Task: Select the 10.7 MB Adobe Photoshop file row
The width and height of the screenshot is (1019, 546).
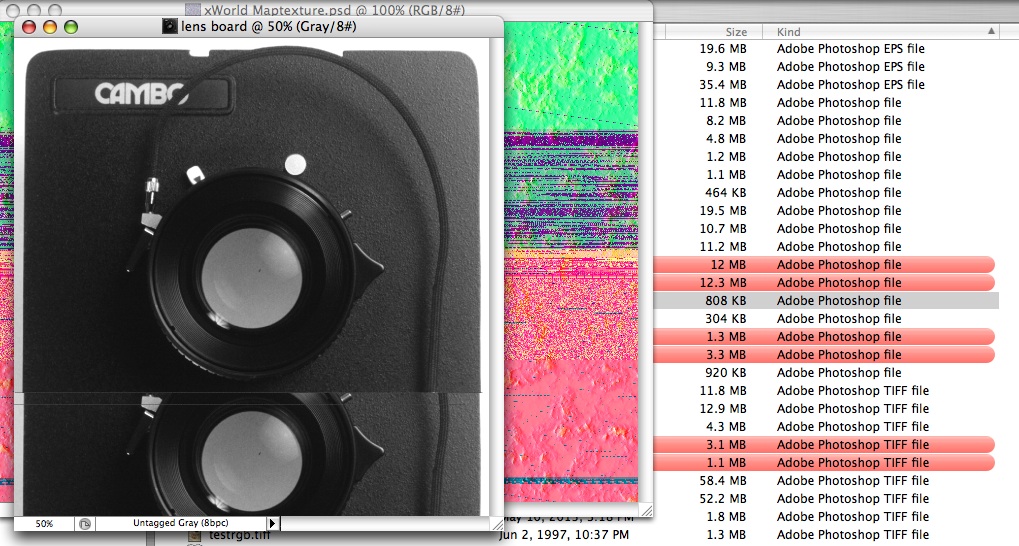Action: pos(826,229)
